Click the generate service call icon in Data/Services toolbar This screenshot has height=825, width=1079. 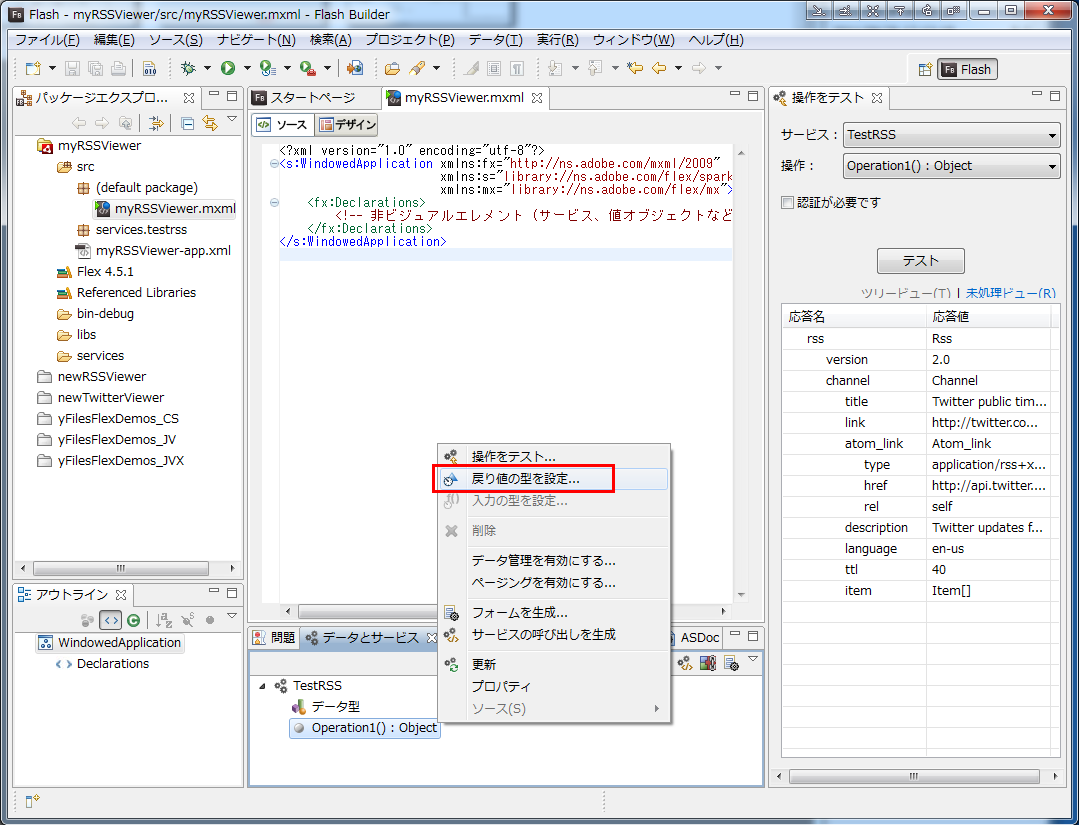(x=685, y=663)
